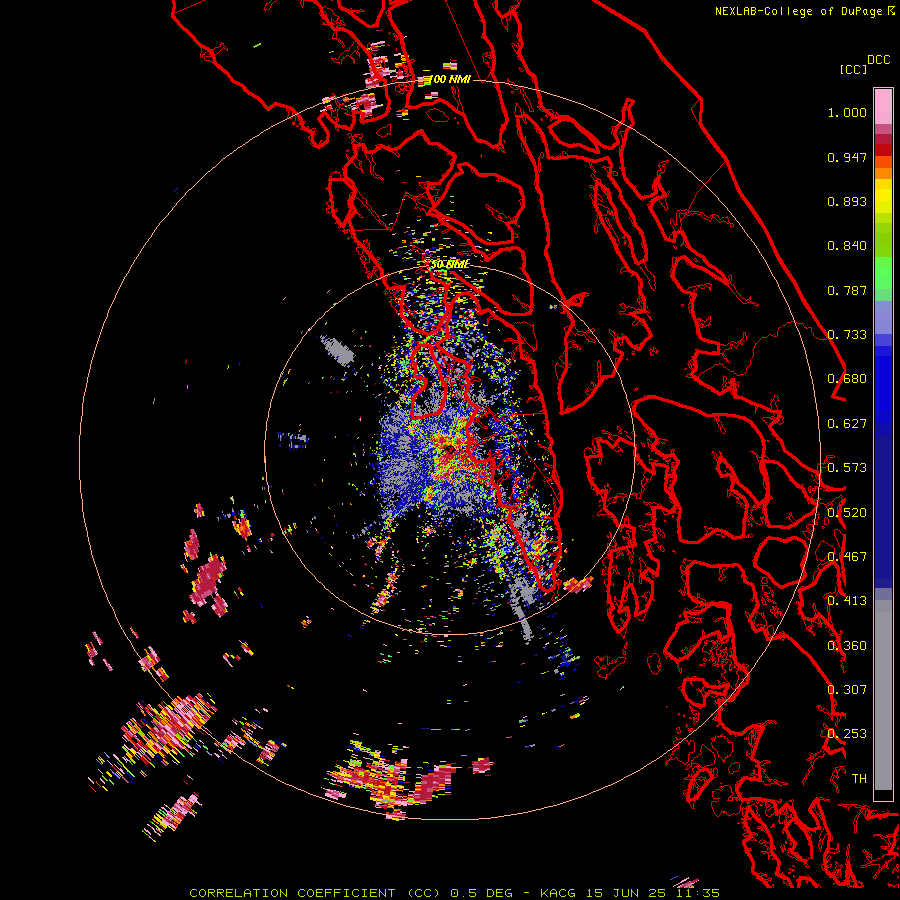Image resolution: width=900 pixels, height=900 pixels.
Task: Click the 0.307 scale value
Action: [x=847, y=690]
